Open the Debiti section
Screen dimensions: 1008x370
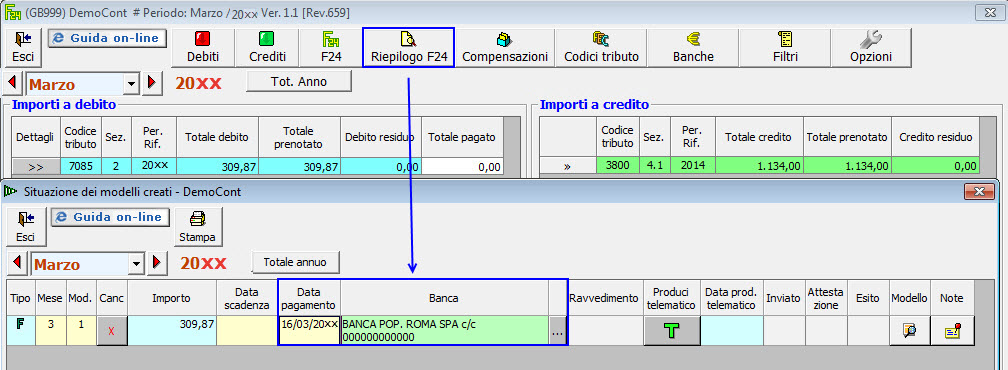coord(203,48)
